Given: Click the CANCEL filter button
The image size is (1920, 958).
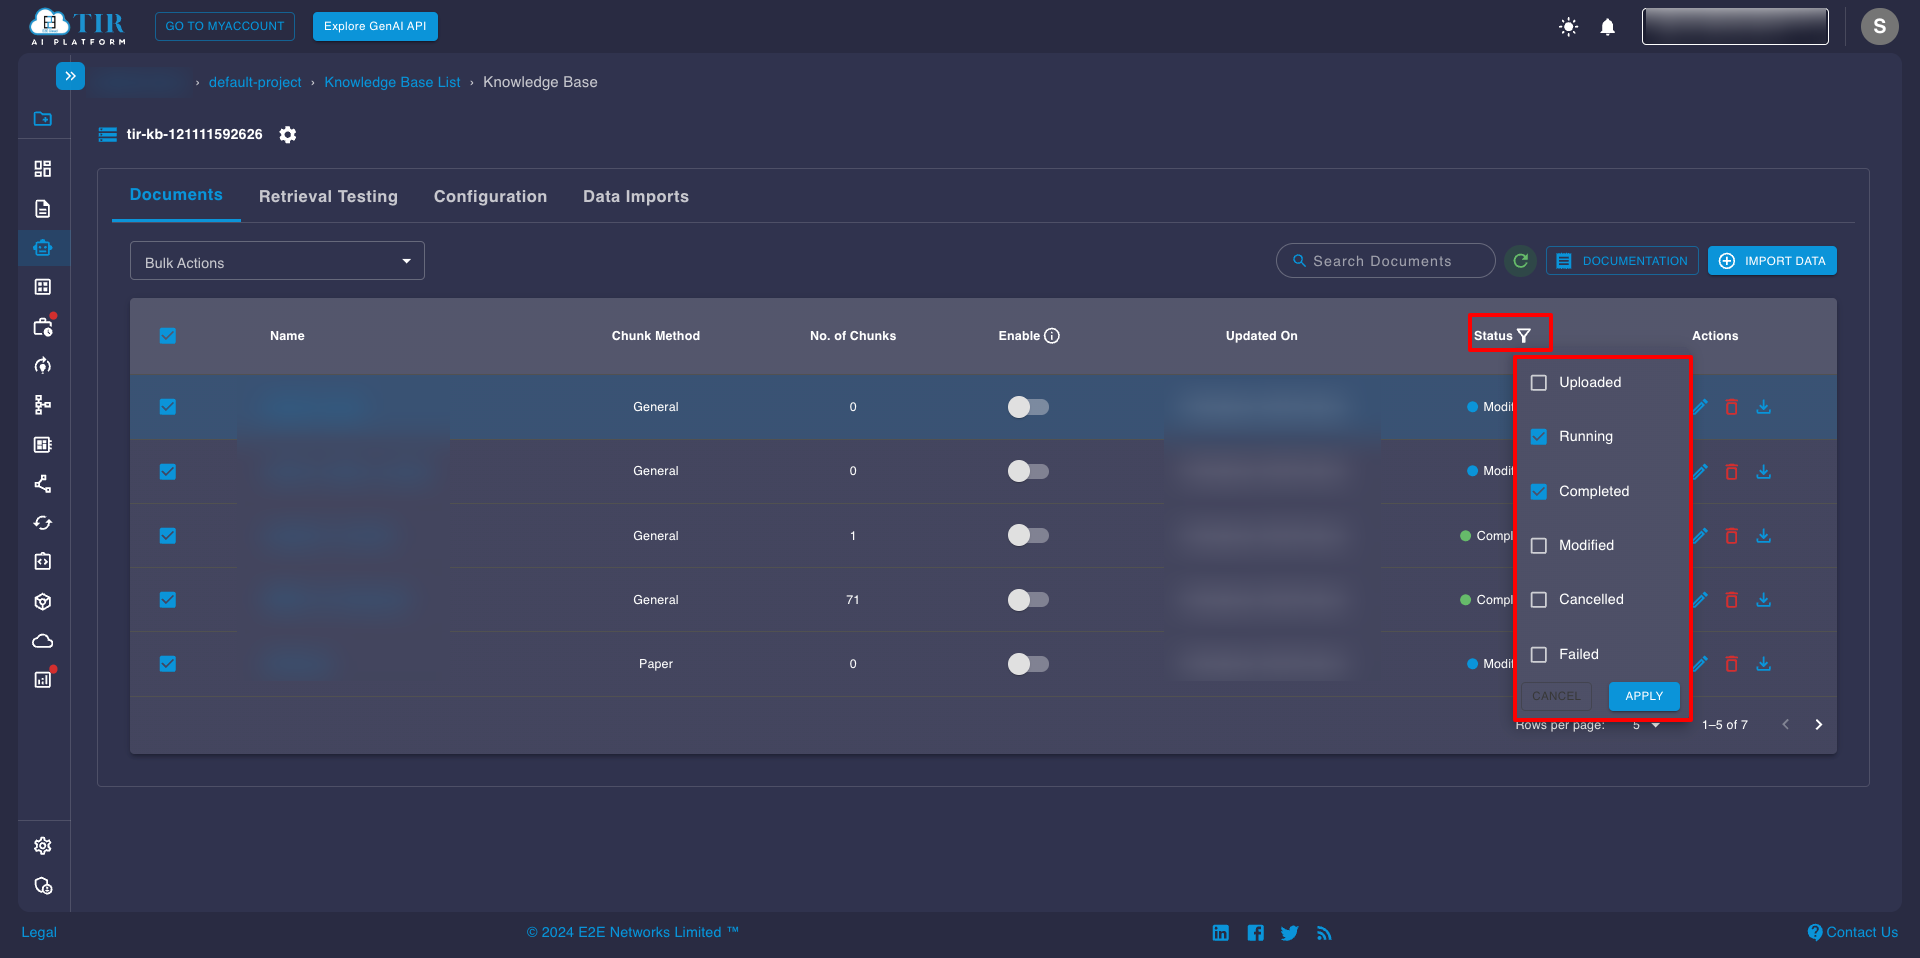Looking at the screenshot, I should pyautogui.click(x=1556, y=696).
